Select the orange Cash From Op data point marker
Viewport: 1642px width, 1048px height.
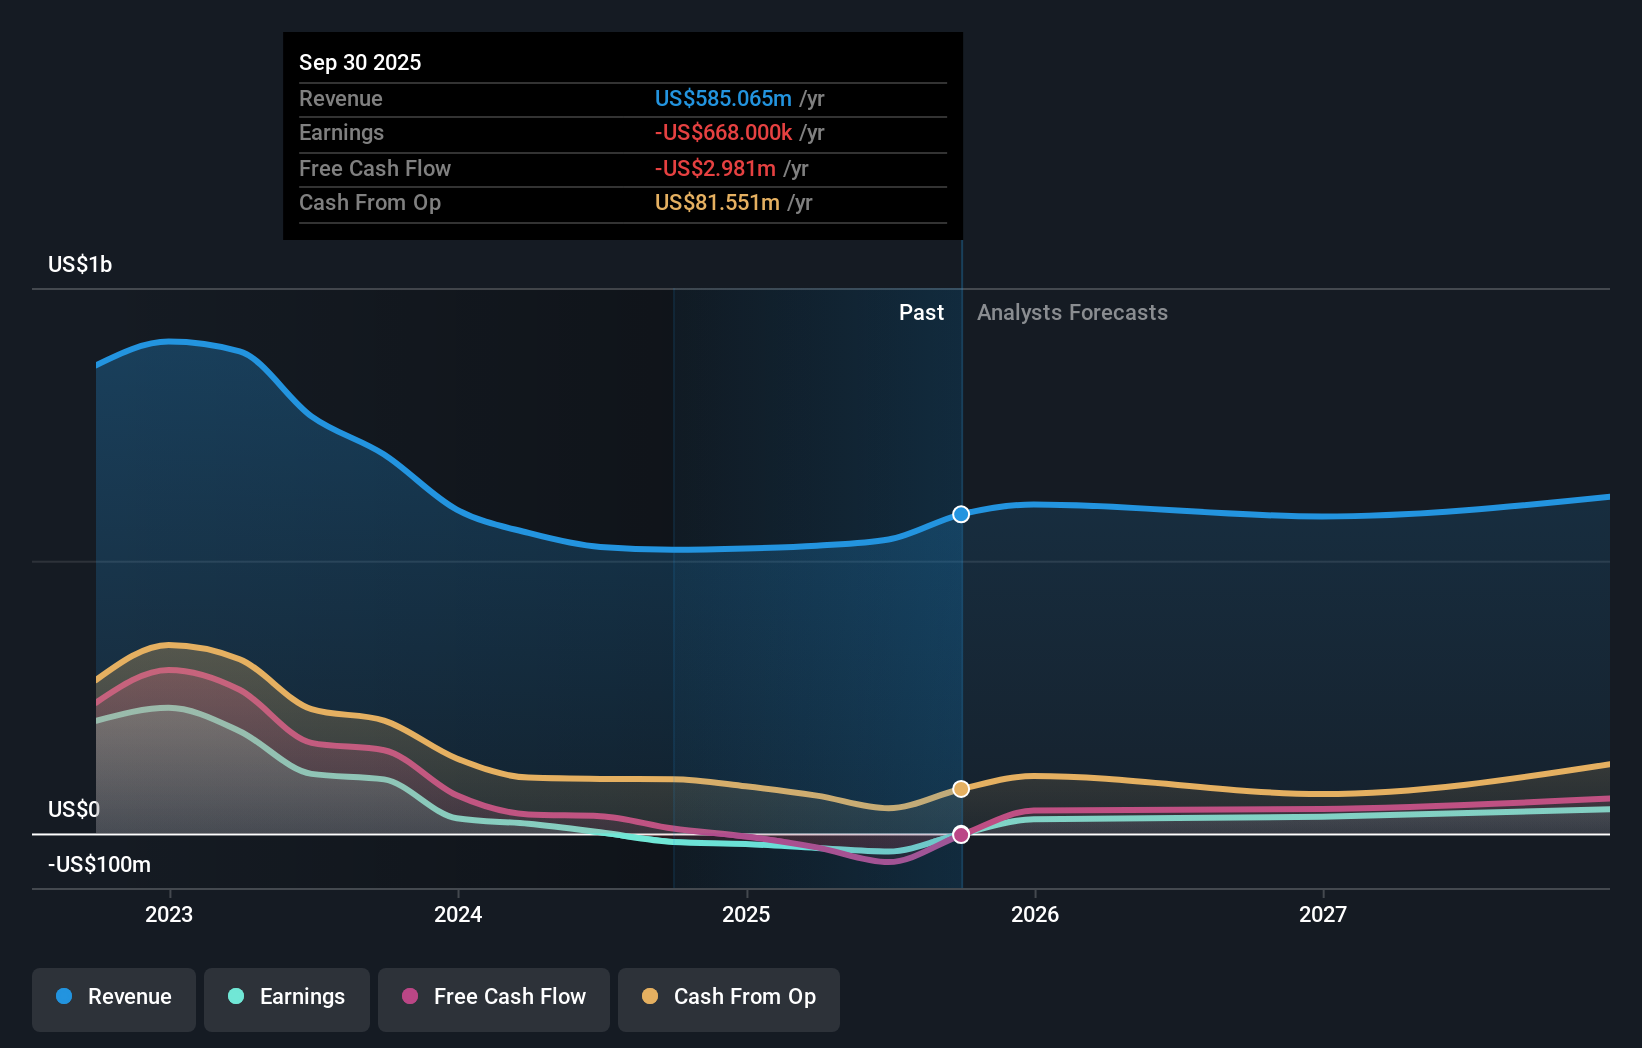click(961, 788)
